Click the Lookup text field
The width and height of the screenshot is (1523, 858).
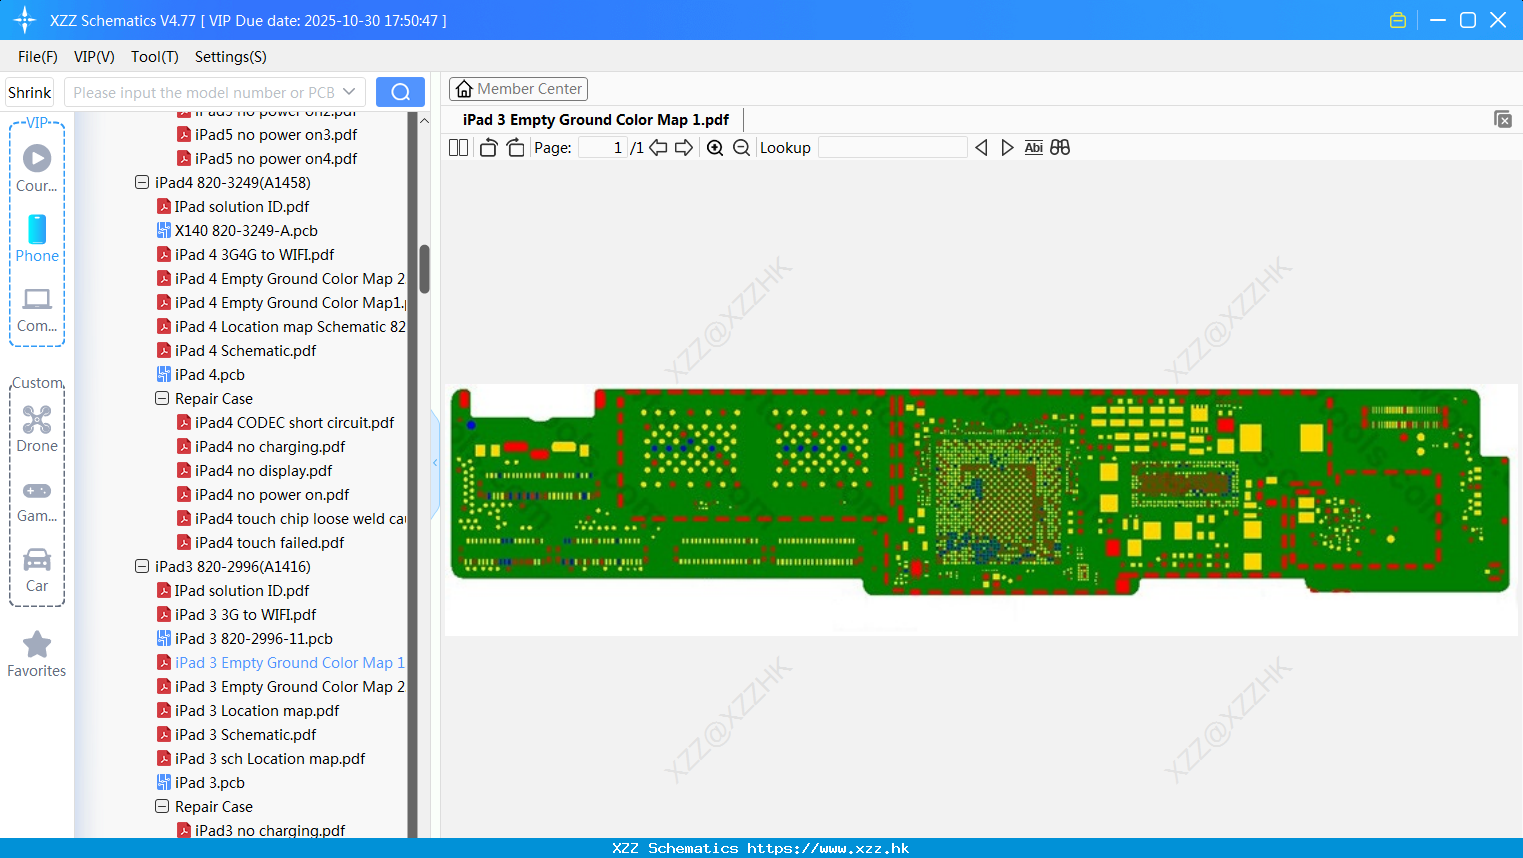892,148
